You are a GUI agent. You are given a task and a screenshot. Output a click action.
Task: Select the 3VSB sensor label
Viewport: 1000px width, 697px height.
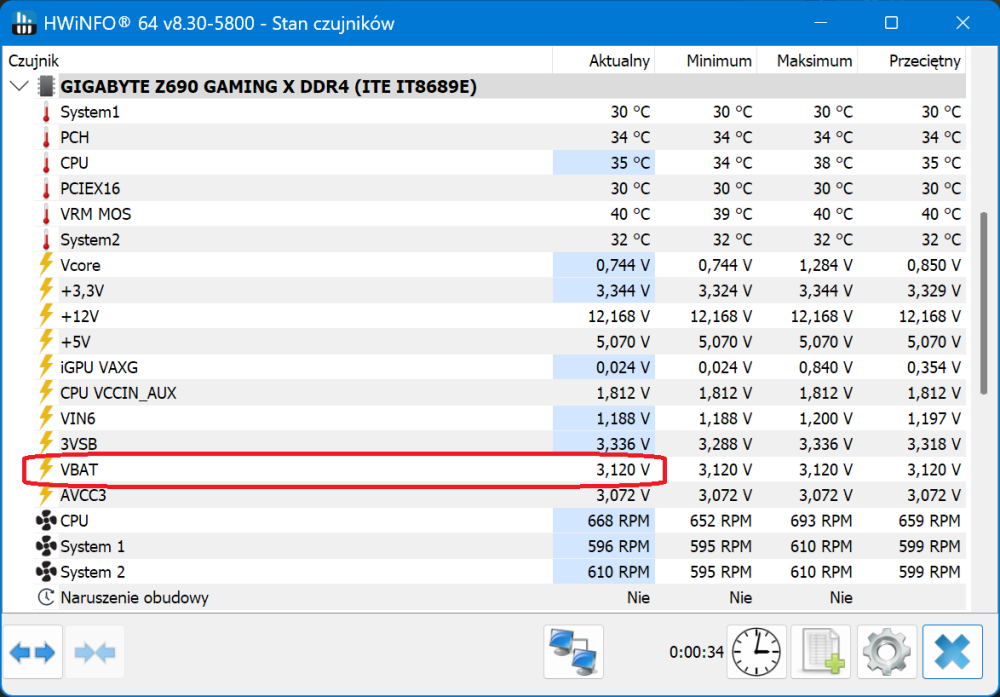[x=79, y=444]
